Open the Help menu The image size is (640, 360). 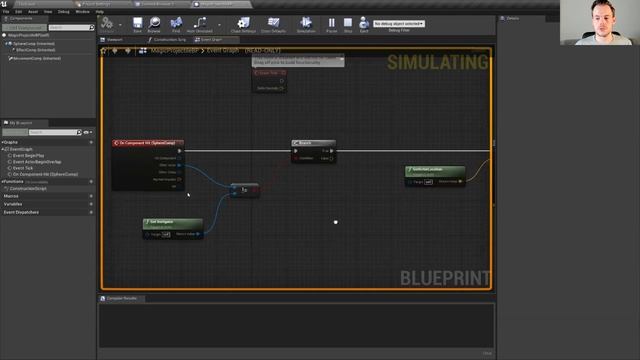point(100,12)
